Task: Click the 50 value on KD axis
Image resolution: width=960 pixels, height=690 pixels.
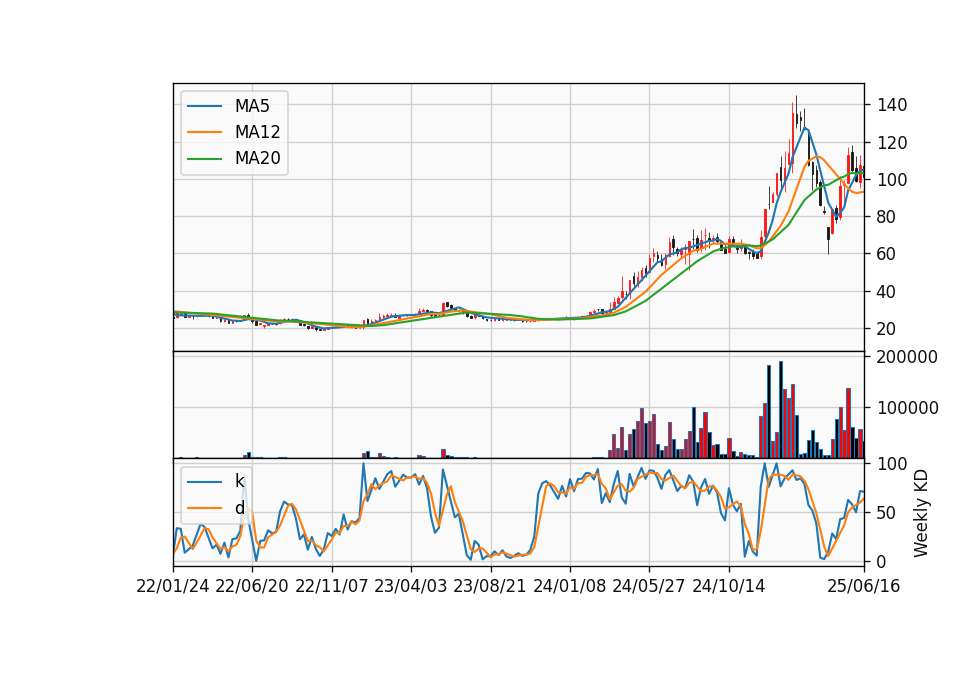Action: click(x=886, y=513)
